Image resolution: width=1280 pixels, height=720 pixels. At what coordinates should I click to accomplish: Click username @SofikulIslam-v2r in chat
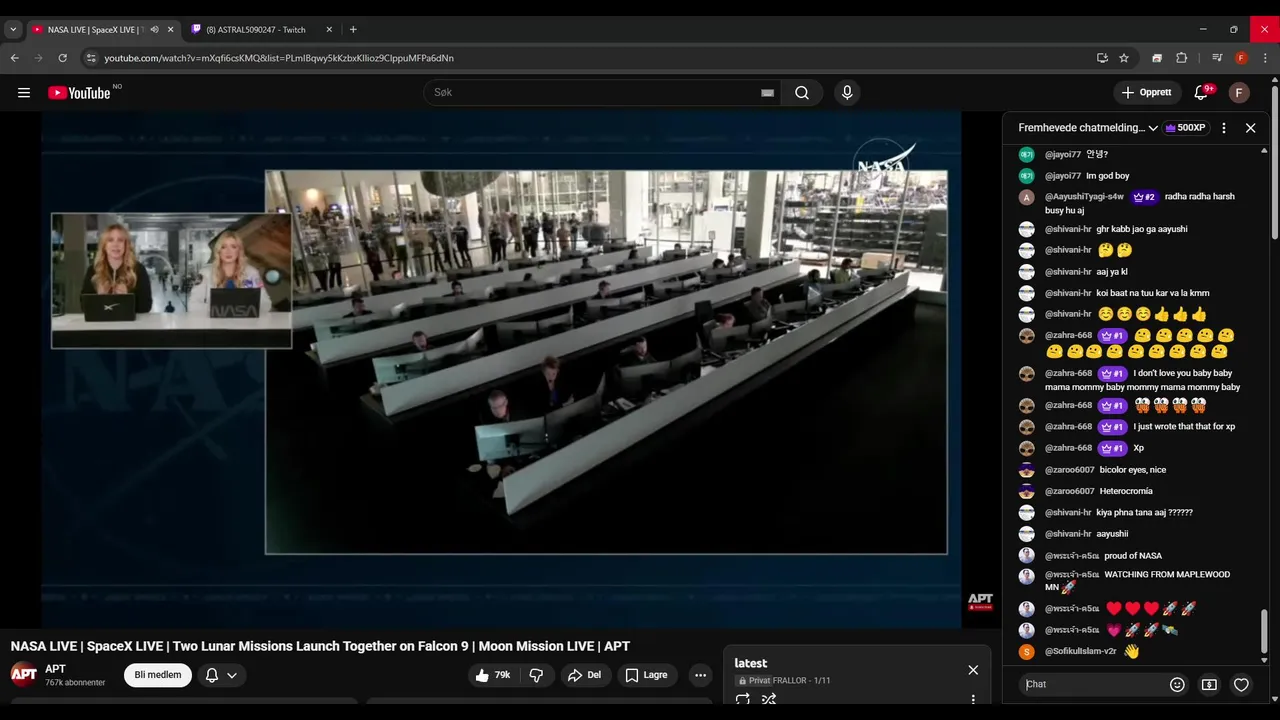click(x=1080, y=651)
